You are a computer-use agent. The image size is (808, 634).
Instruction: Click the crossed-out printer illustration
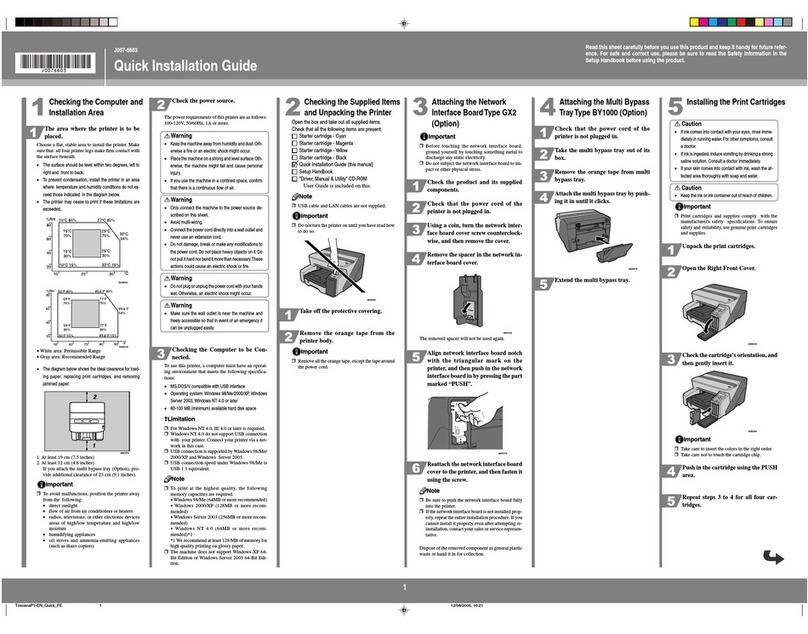tap(332, 271)
